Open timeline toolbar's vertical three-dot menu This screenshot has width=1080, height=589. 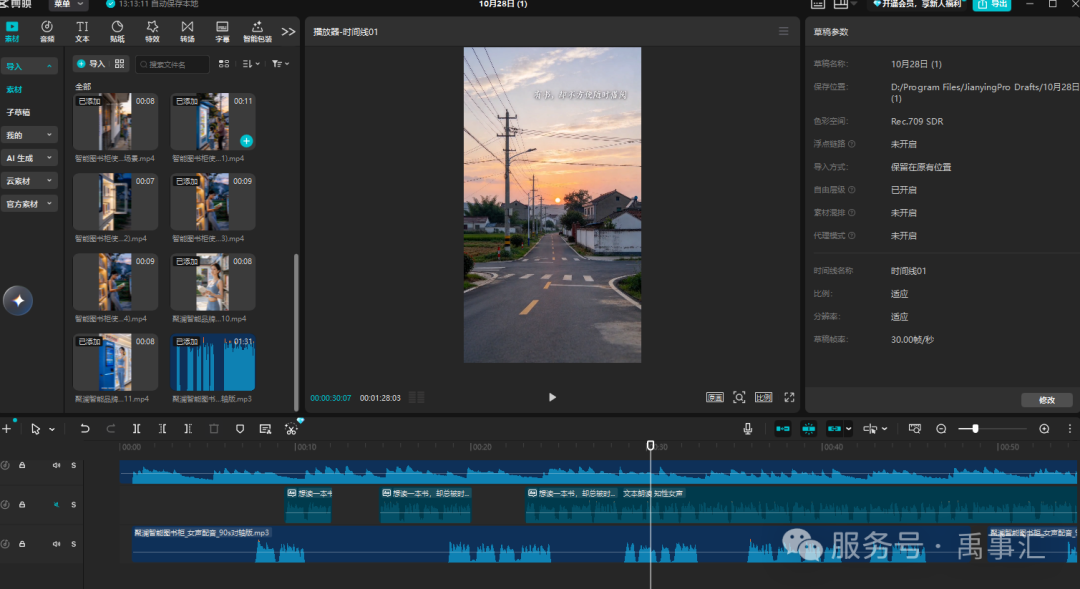tap(1070, 428)
